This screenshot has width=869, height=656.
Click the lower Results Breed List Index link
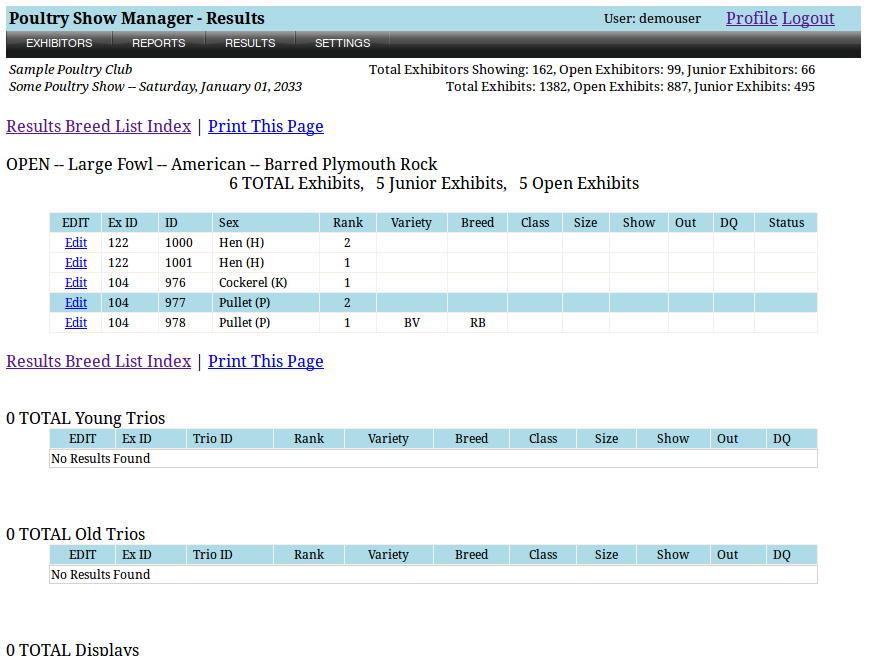[x=98, y=361]
